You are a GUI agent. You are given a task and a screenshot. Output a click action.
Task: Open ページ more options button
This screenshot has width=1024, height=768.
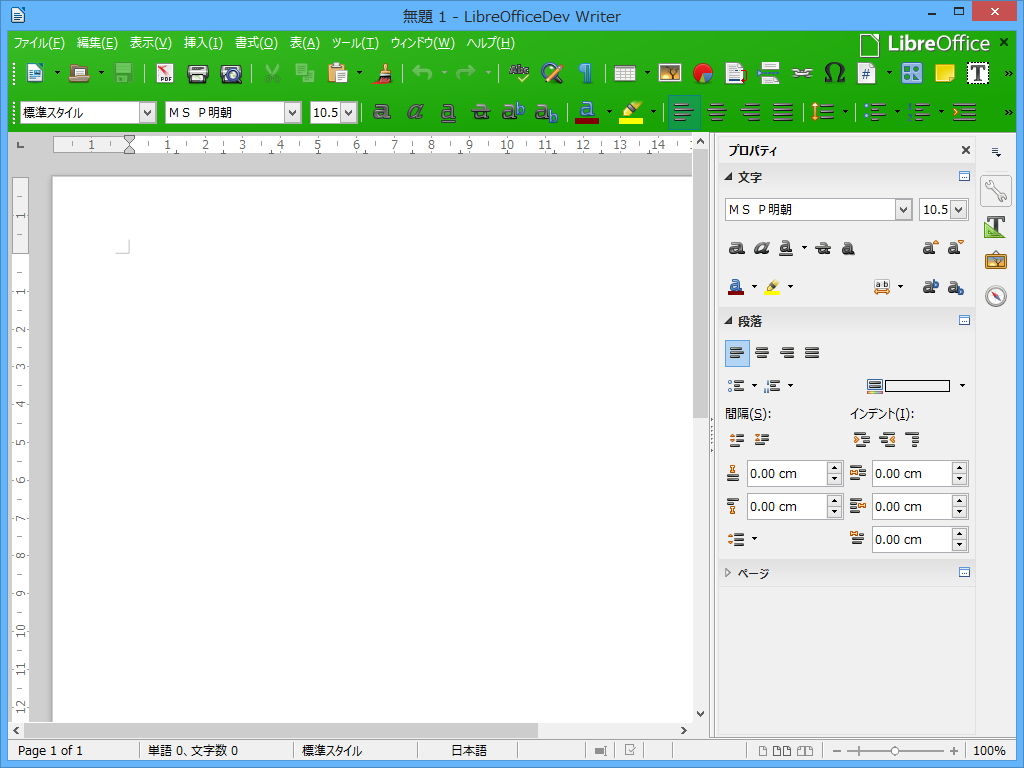964,573
